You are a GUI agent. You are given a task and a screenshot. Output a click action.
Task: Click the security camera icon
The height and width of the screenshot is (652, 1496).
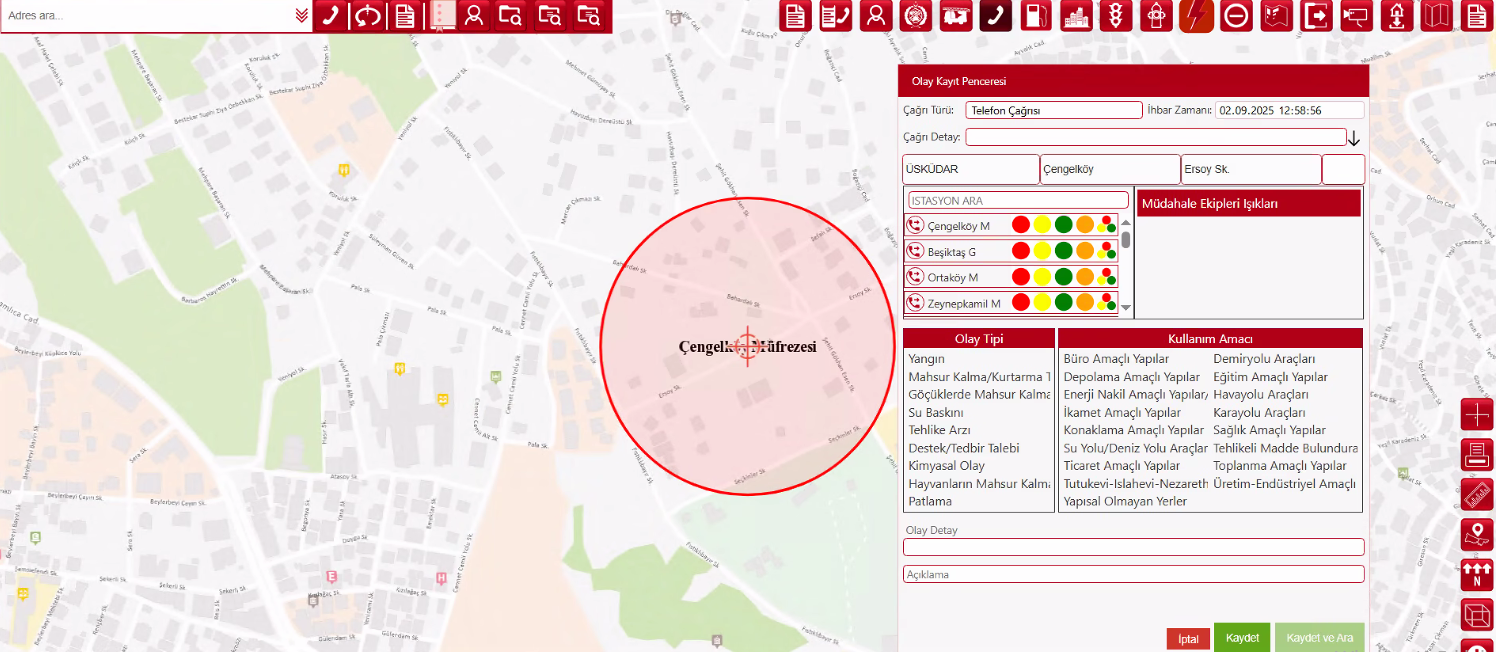click(1356, 16)
